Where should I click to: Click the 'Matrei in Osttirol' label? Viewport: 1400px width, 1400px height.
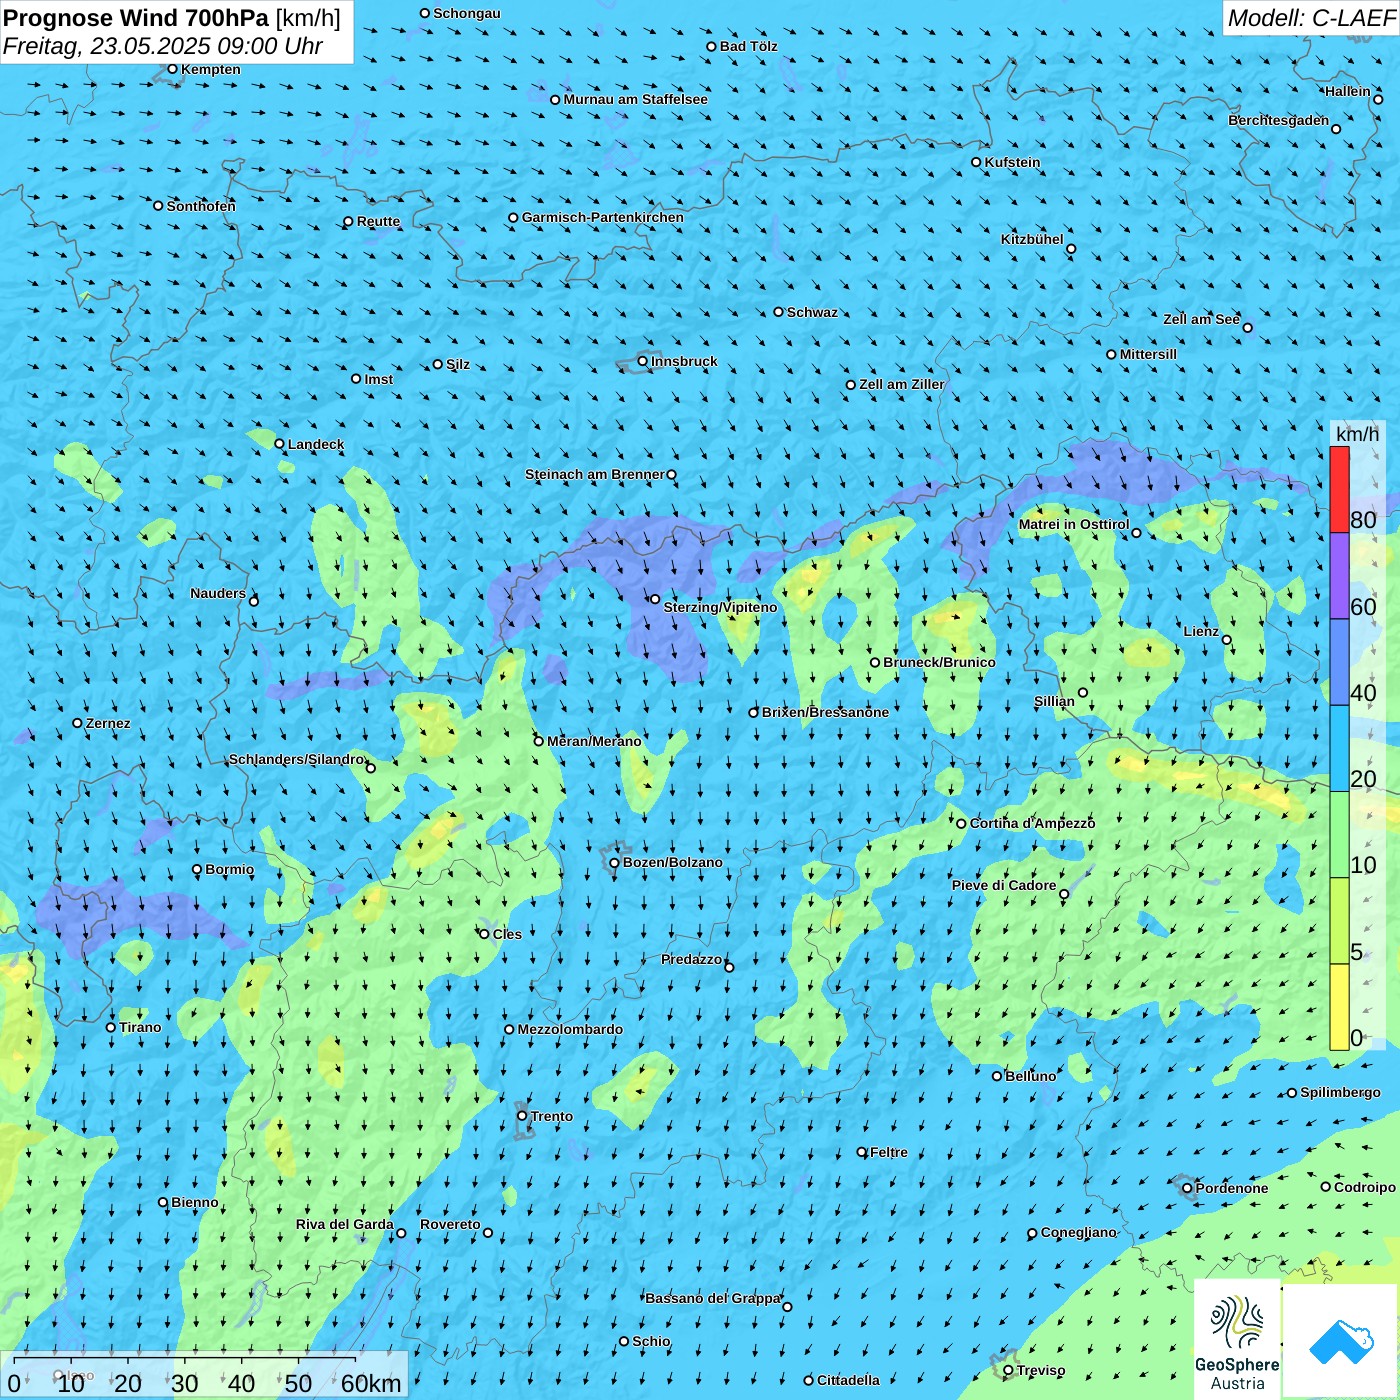(x=1073, y=524)
